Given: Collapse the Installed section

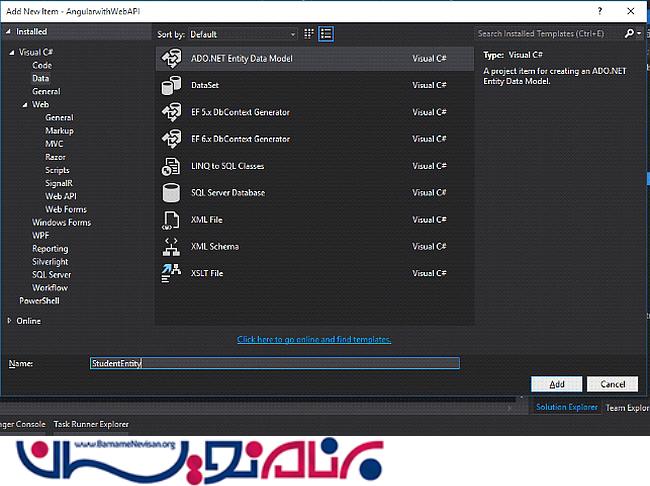Looking at the screenshot, I should (8, 32).
